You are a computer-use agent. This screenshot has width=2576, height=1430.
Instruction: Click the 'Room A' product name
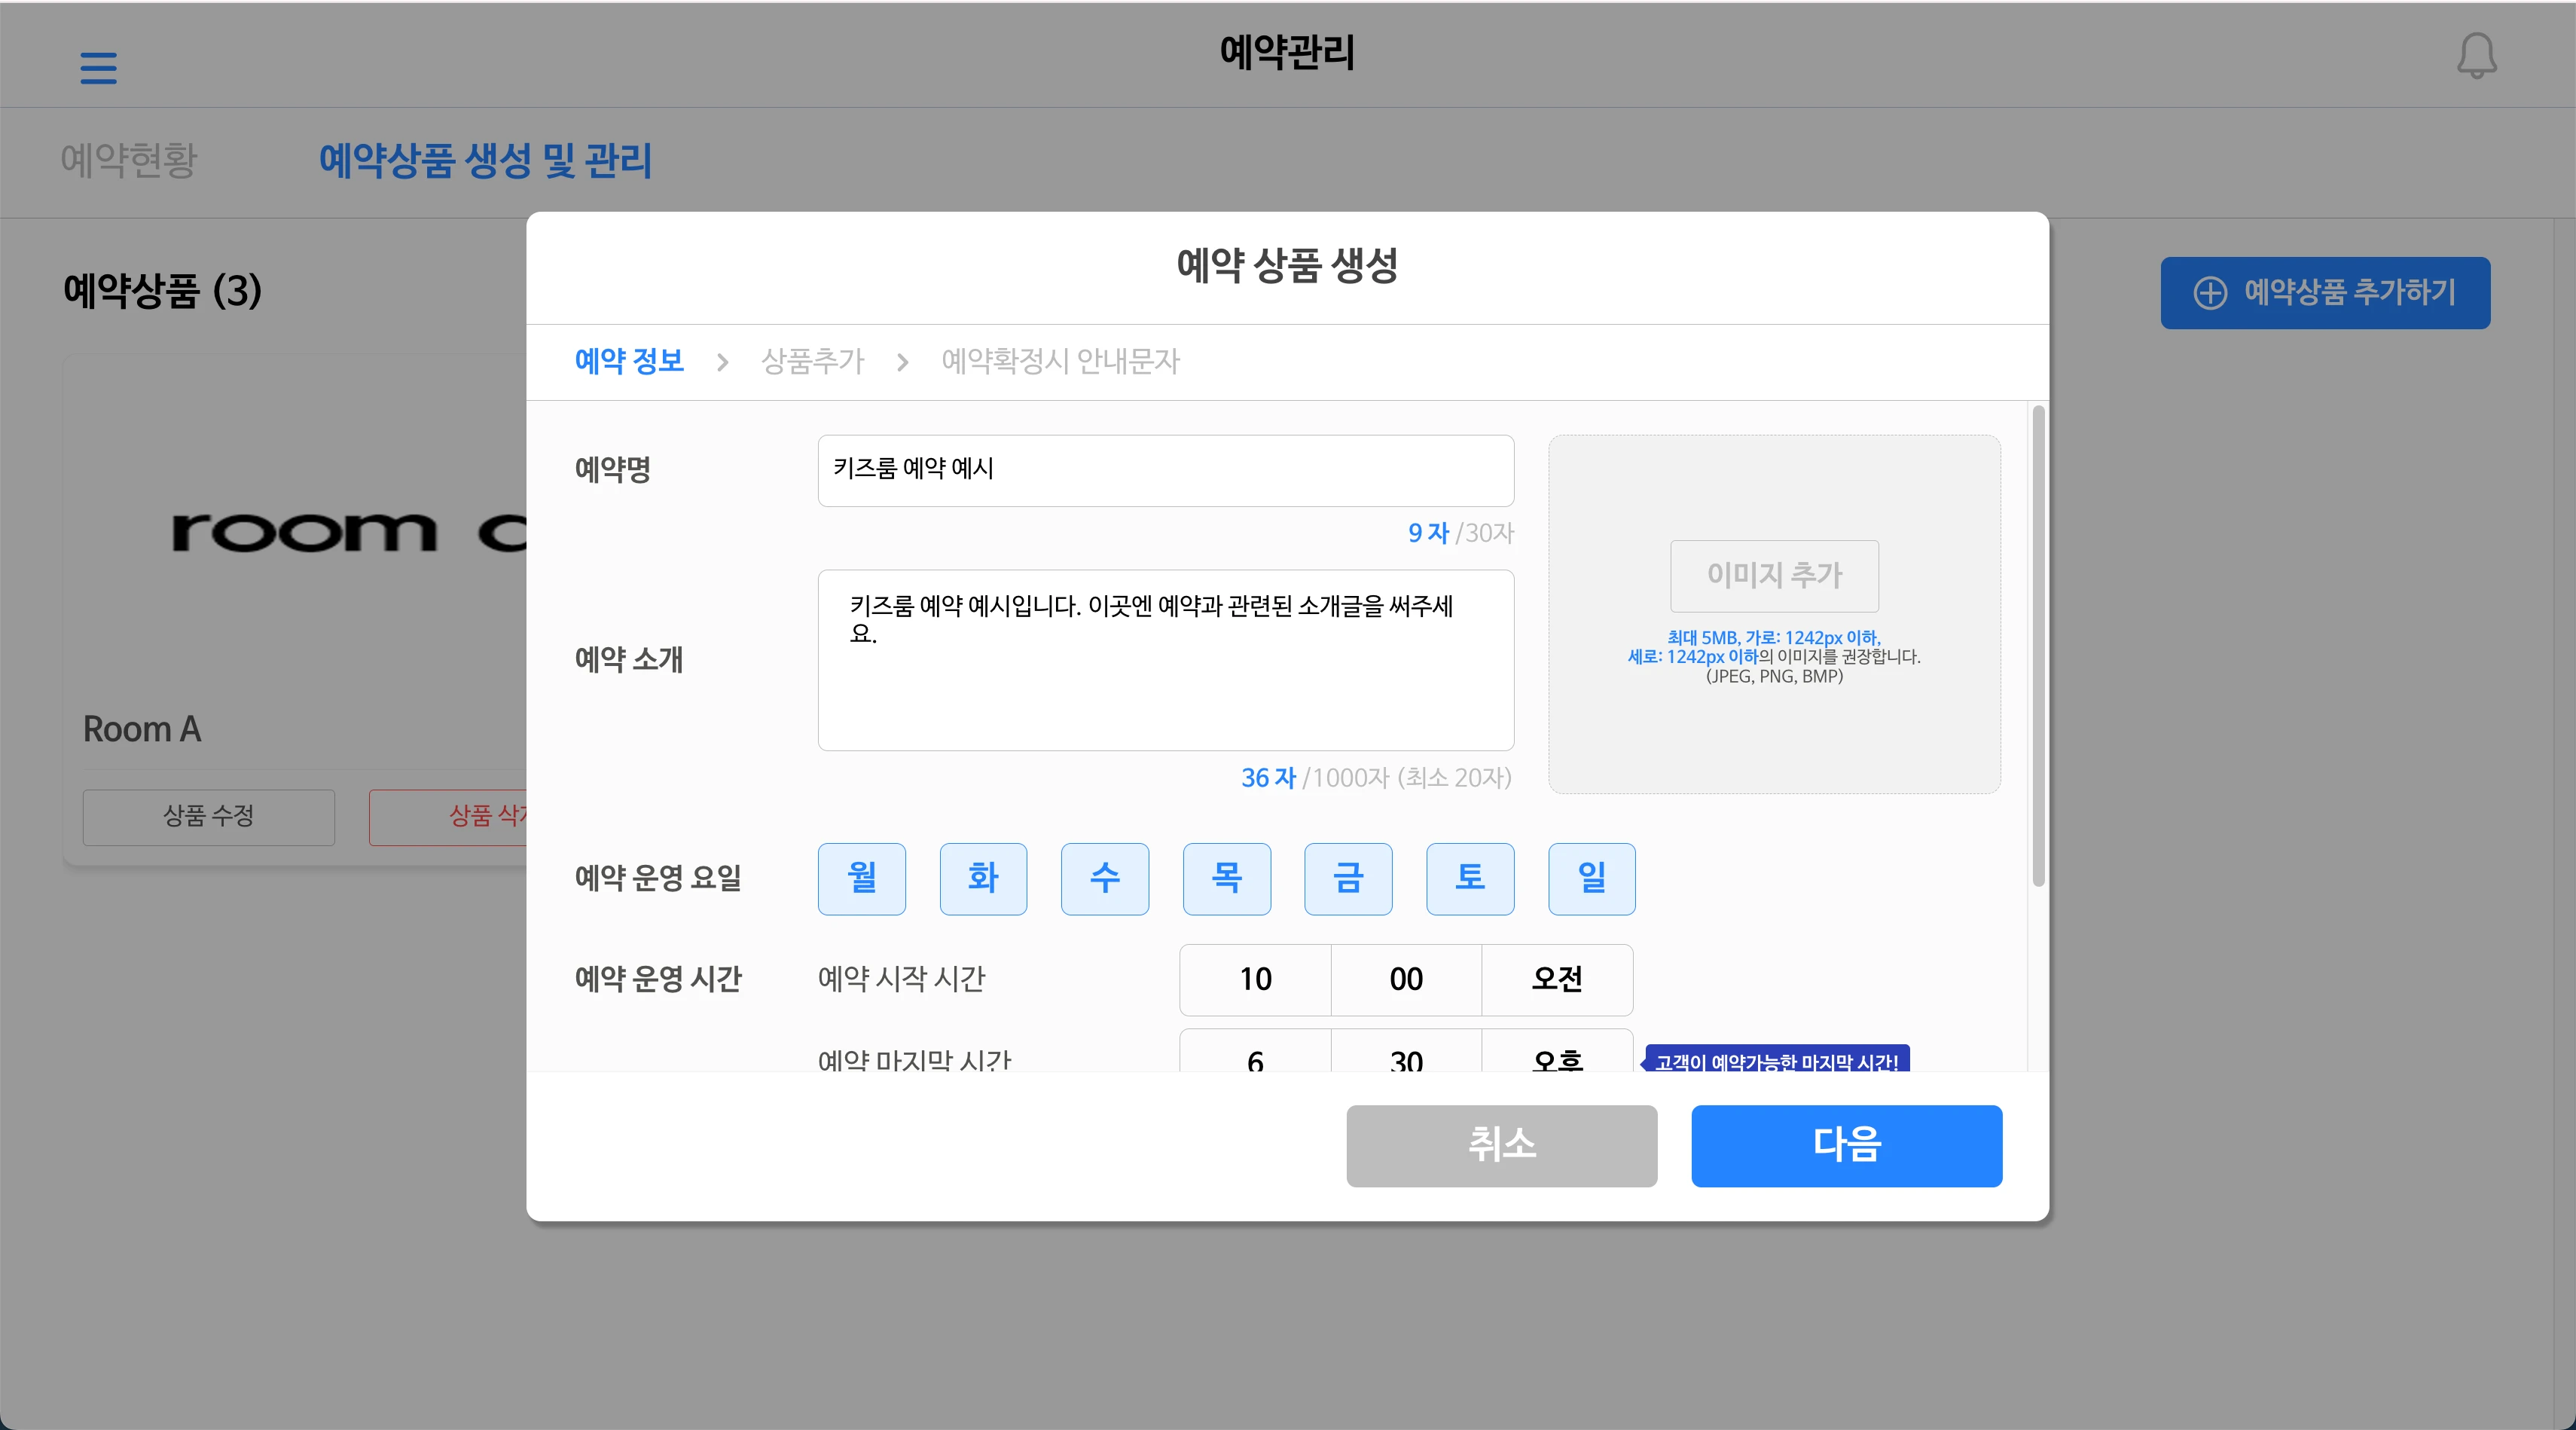[142, 729]
